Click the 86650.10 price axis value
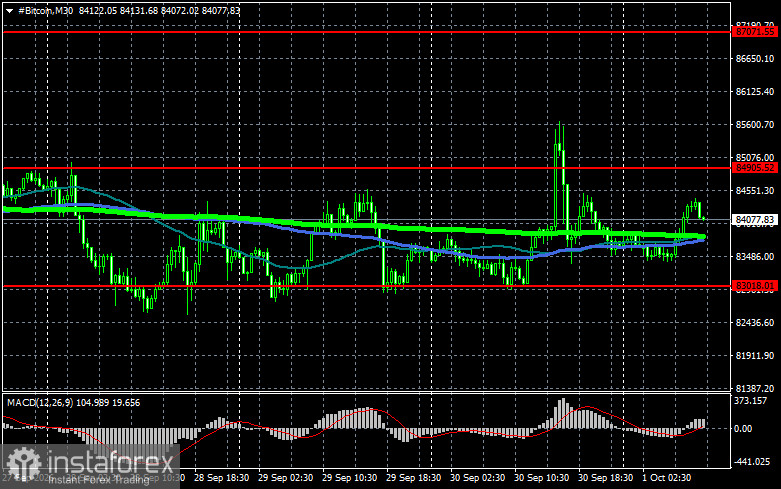The height and width of the screenshot is (489, 781). pos(755,59)
